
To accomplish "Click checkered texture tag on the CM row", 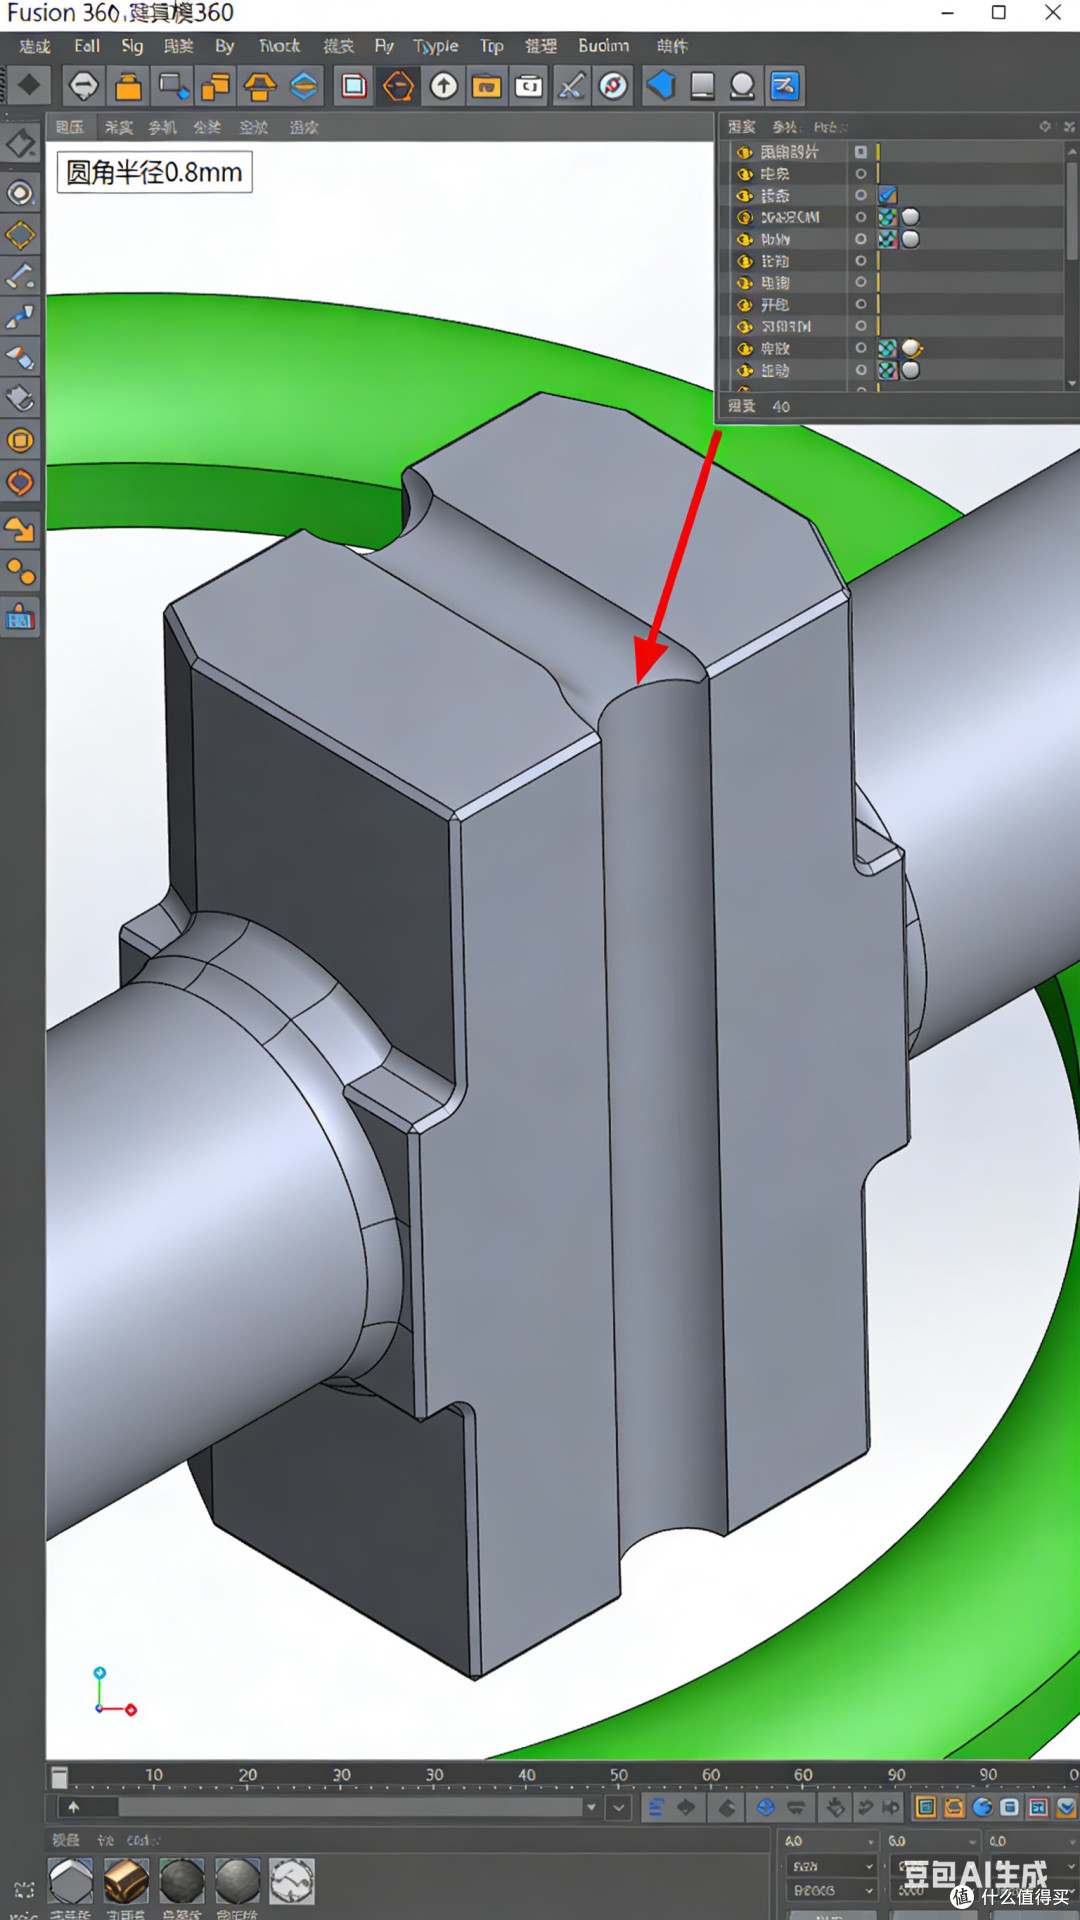I will (887, 217).
